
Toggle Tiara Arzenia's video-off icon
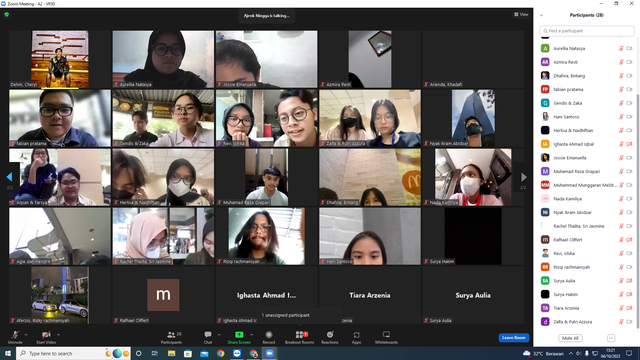coord(629,308)
